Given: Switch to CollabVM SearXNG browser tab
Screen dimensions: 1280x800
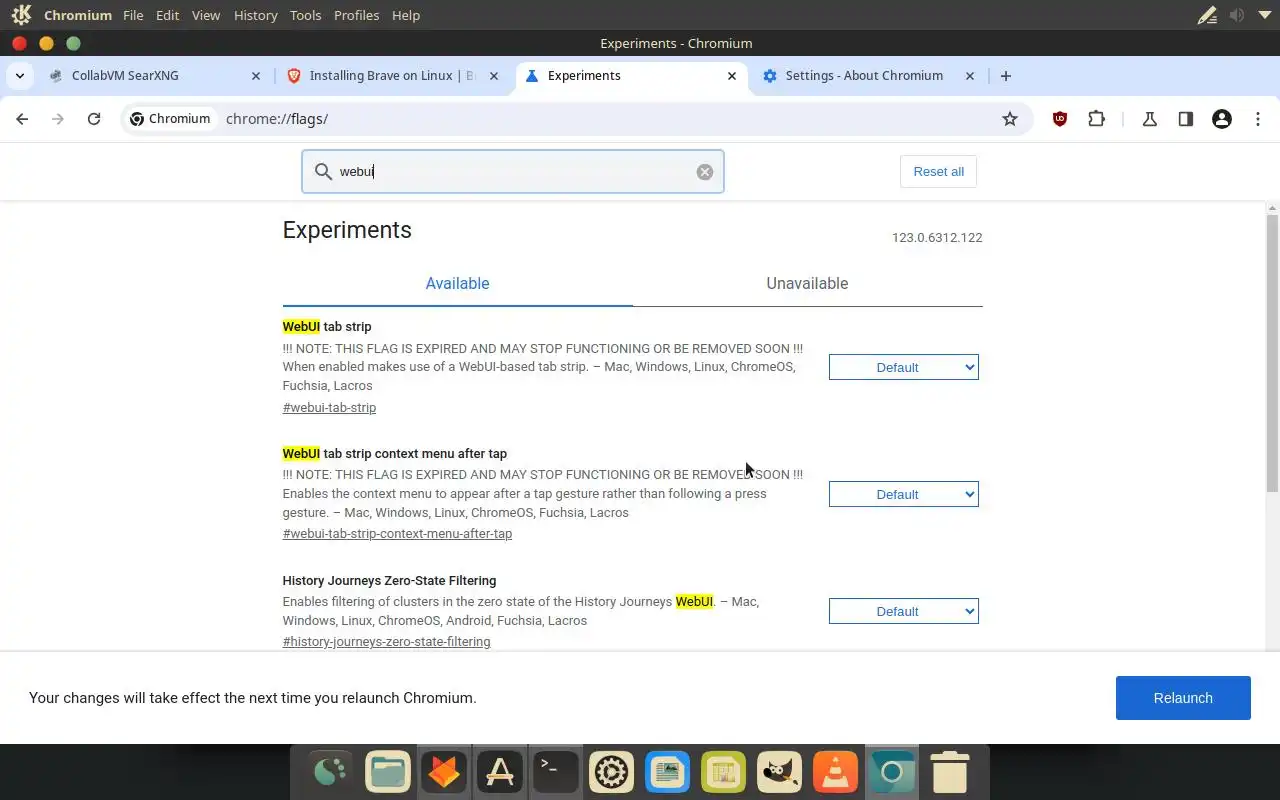Looking at the screenshot, I should pos(155,76).
